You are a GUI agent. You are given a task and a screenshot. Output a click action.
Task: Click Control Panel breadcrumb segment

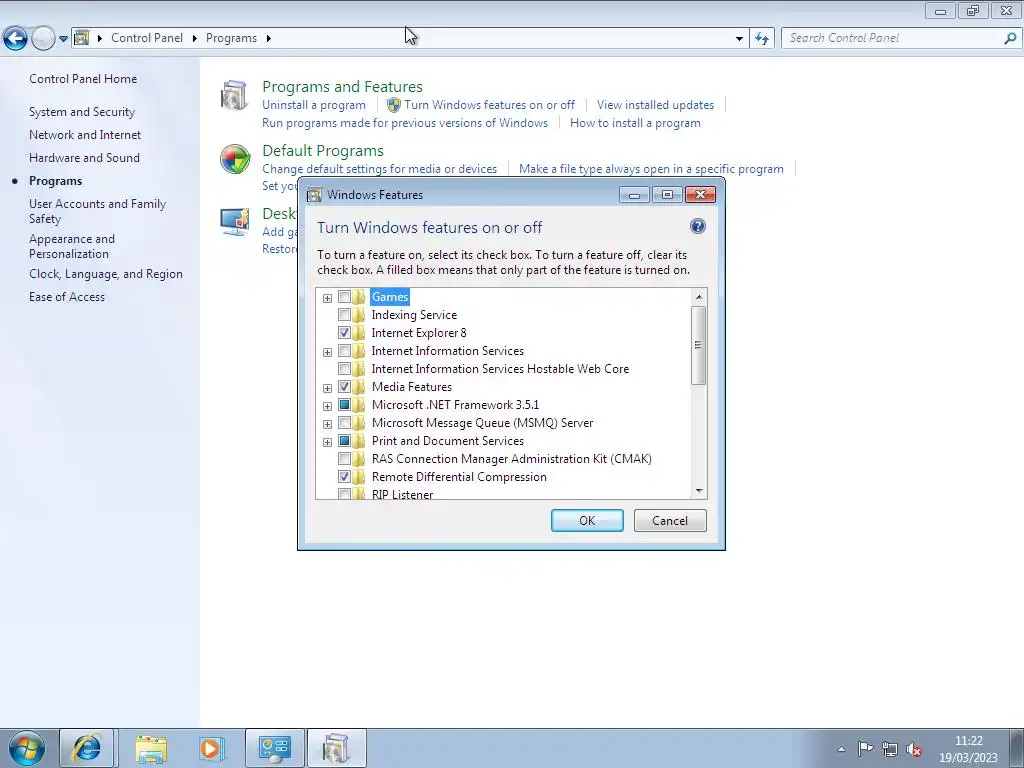point(147,38)
